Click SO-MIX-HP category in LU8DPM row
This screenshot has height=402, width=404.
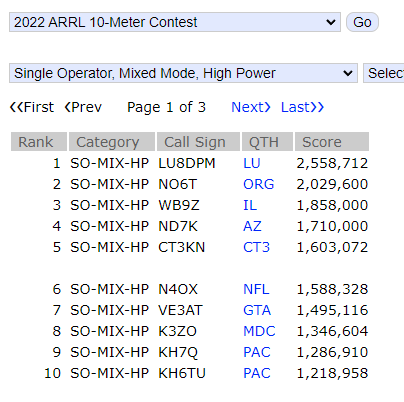point(109,163)
